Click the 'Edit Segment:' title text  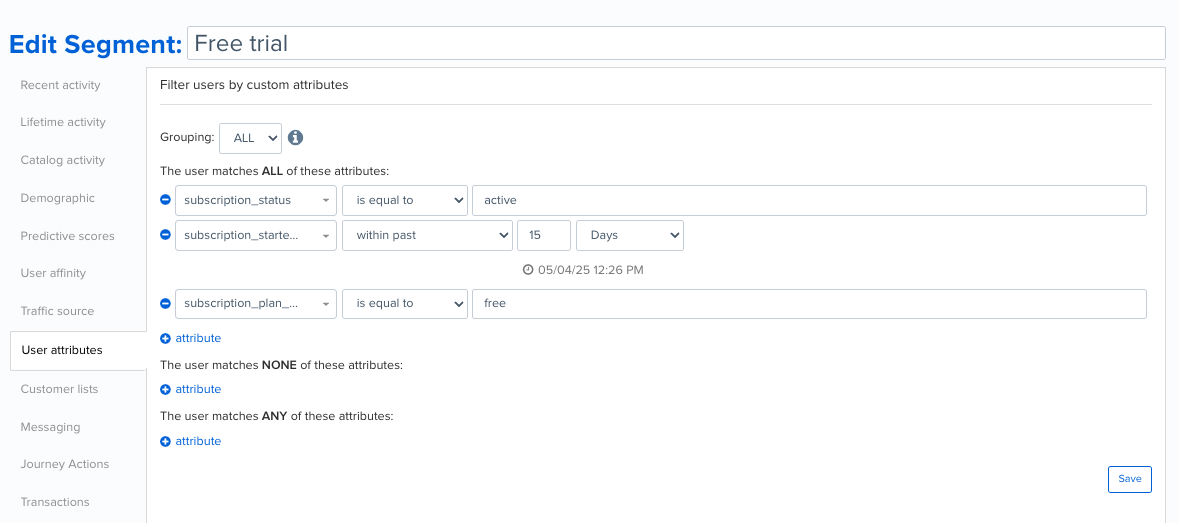[95, 44]
